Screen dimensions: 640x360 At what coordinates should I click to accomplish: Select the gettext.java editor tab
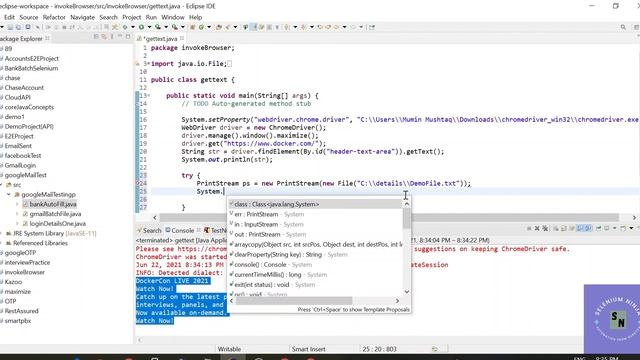click(x=160, y=38)
